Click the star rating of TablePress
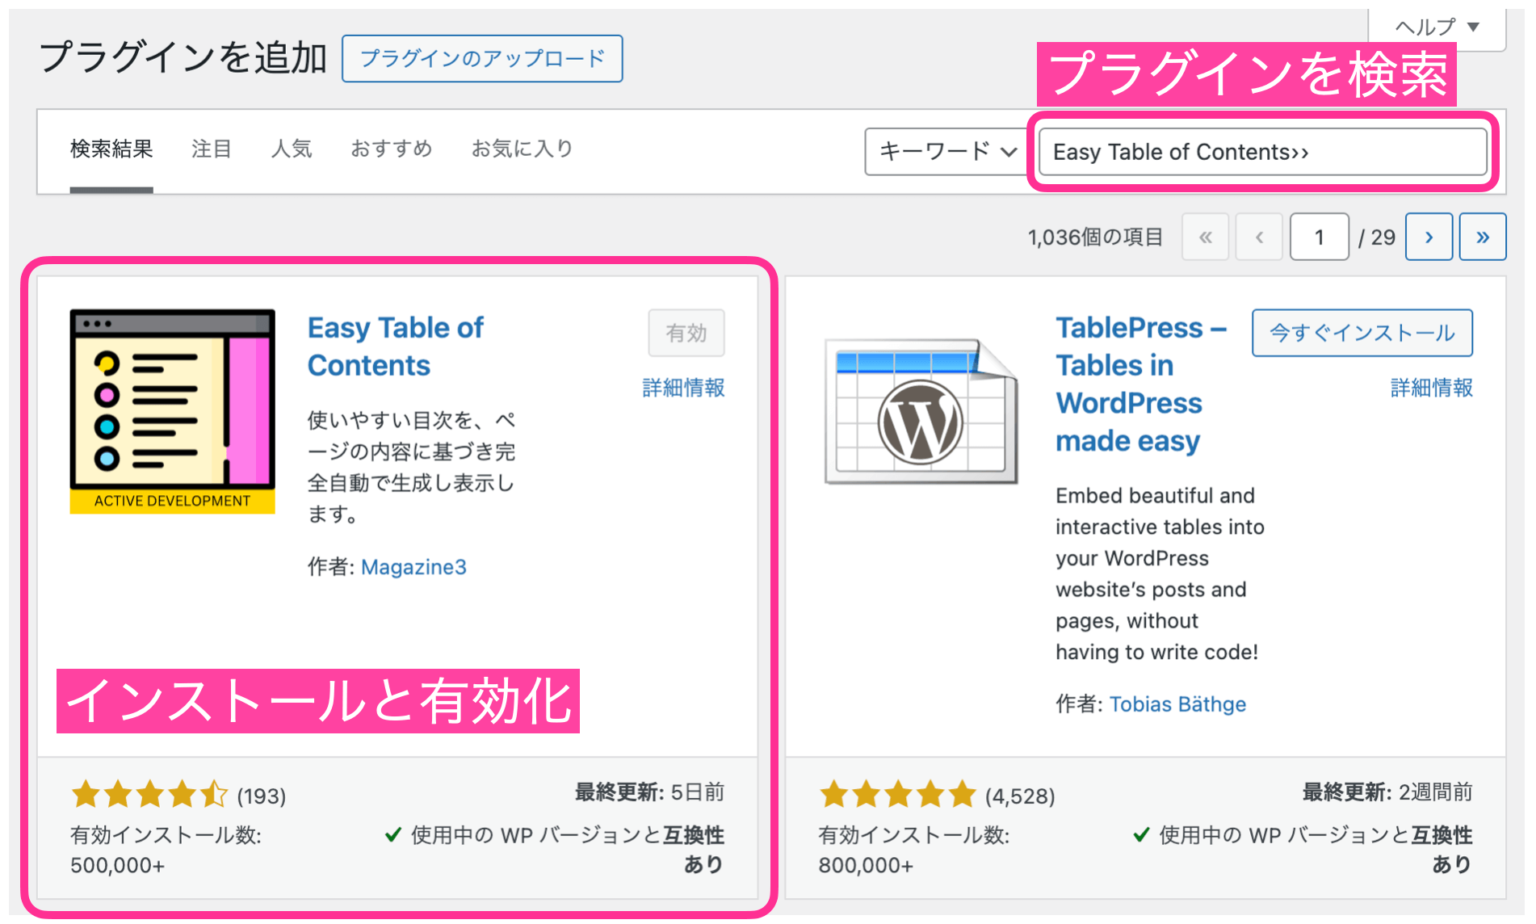The height and width of the screenshot is (924, 1536). tap(897, 793)
